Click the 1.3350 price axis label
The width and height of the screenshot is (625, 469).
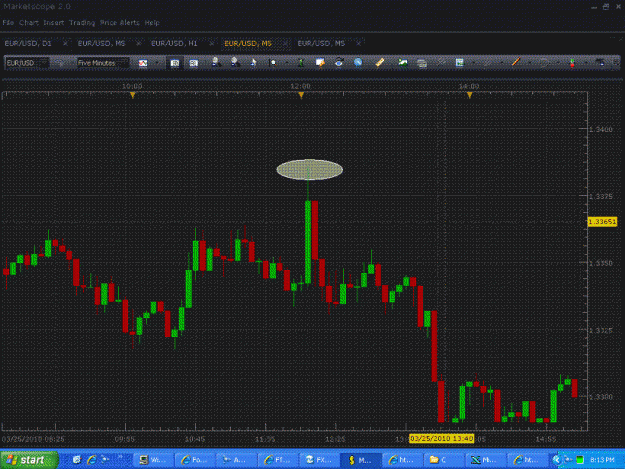tap(601, 263)
